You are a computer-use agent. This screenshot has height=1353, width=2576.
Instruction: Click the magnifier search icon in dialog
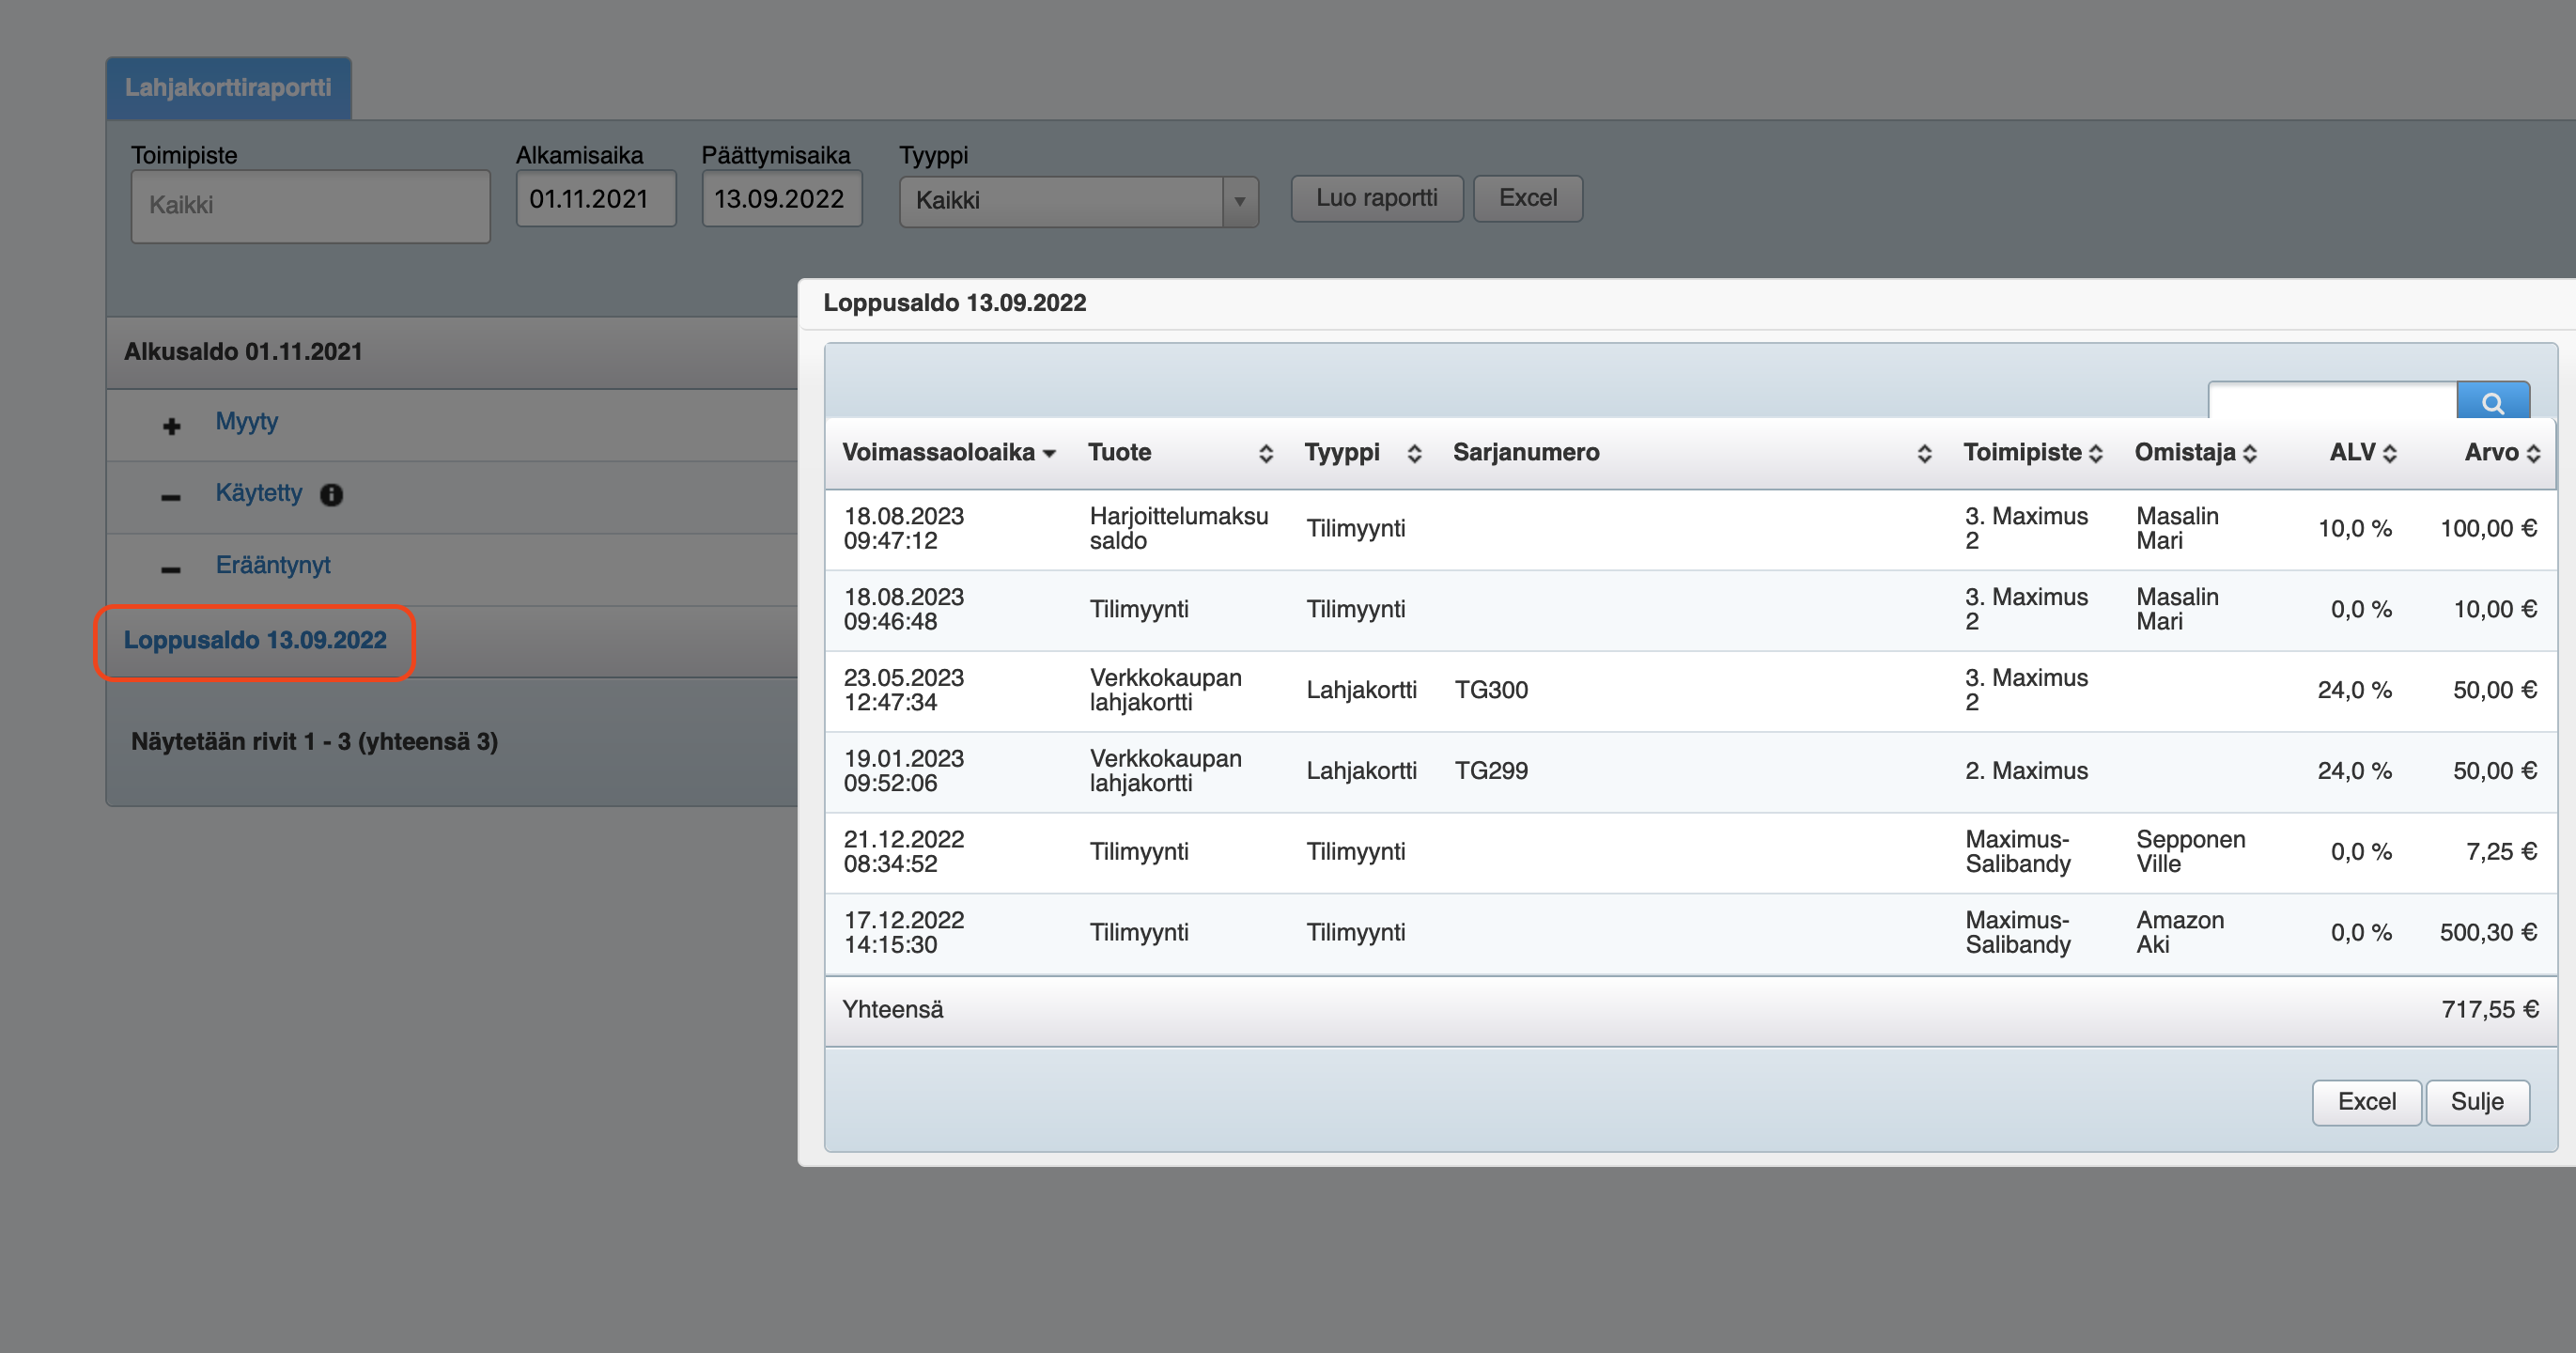[x=2492, y=402]
